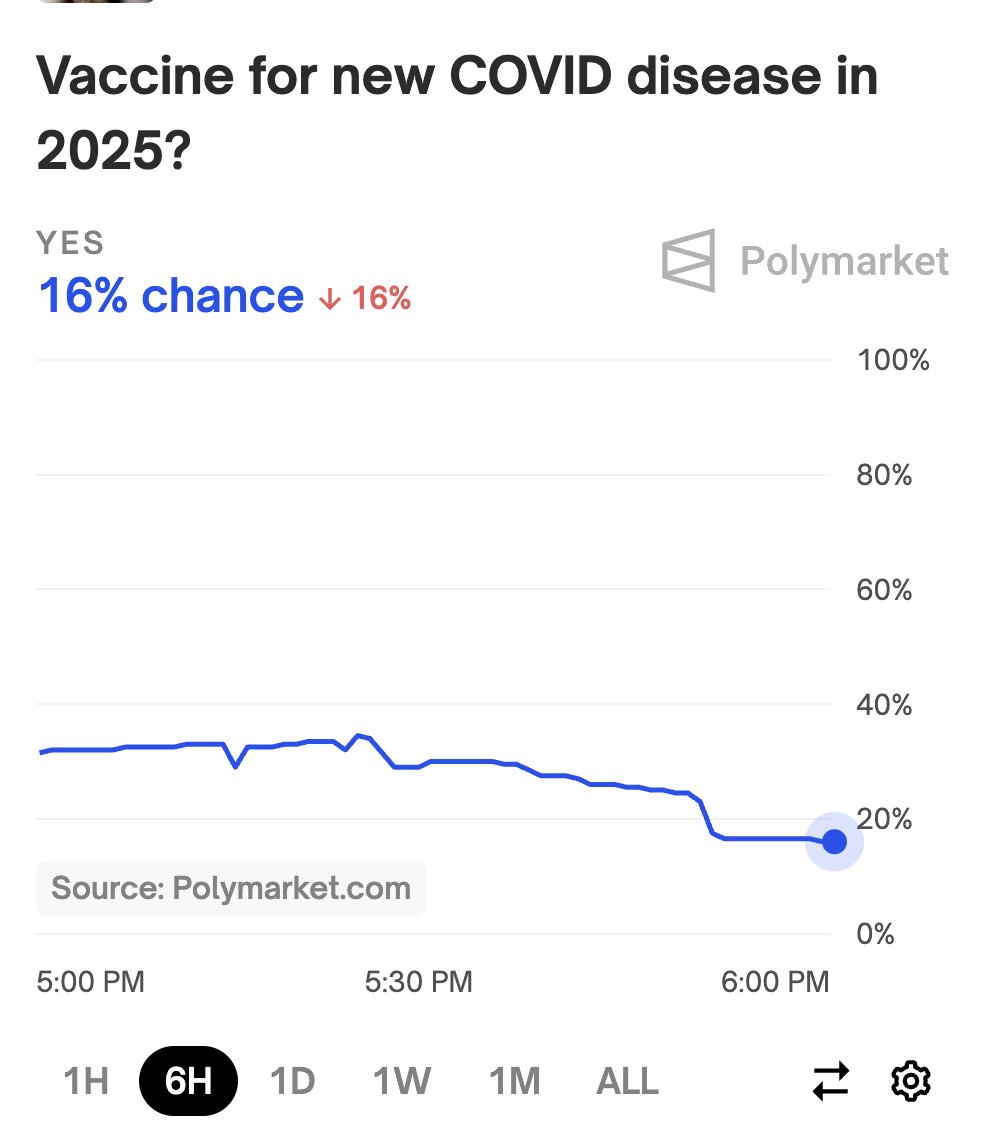Click the 100% y-axis label

coord(893,360)
